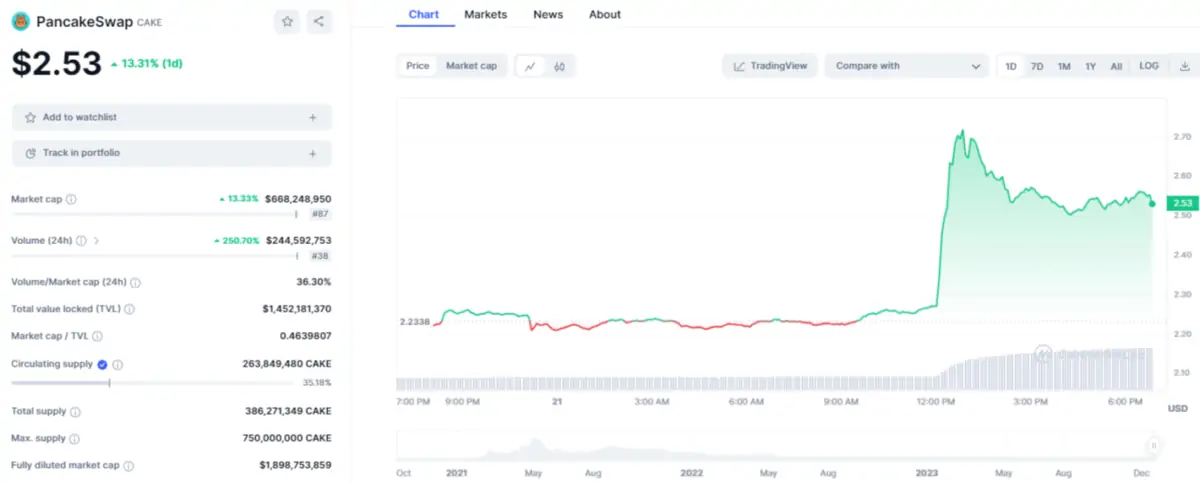Click the TVL value $1,452,181,370
The image size is (1200, 483).
pyautogui.click(x=297, y=310)
